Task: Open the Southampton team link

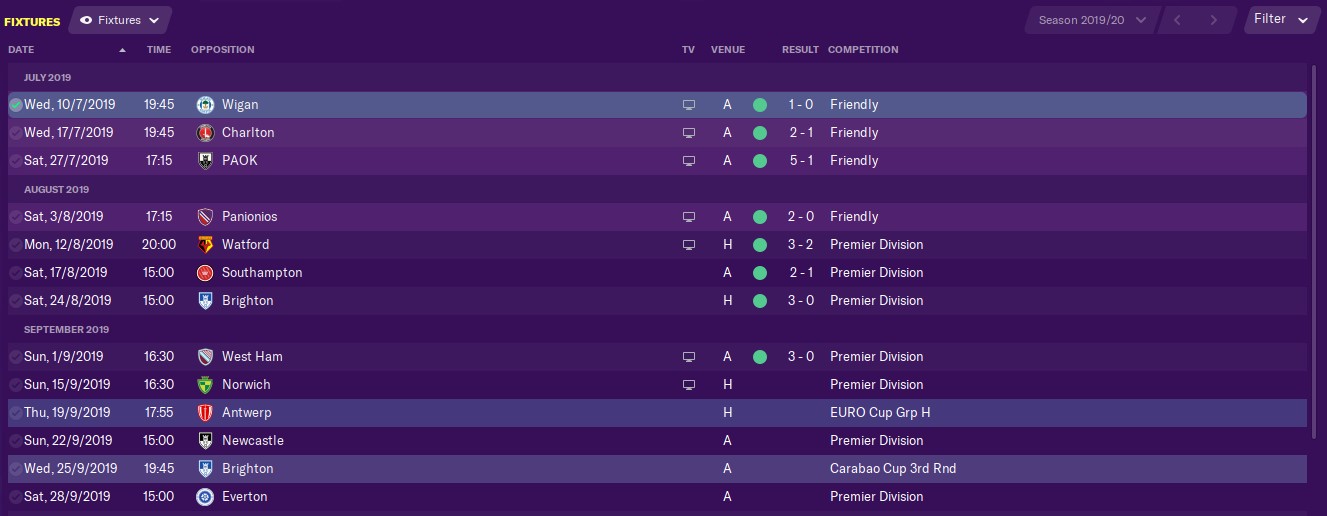Action: click(262, 273)
